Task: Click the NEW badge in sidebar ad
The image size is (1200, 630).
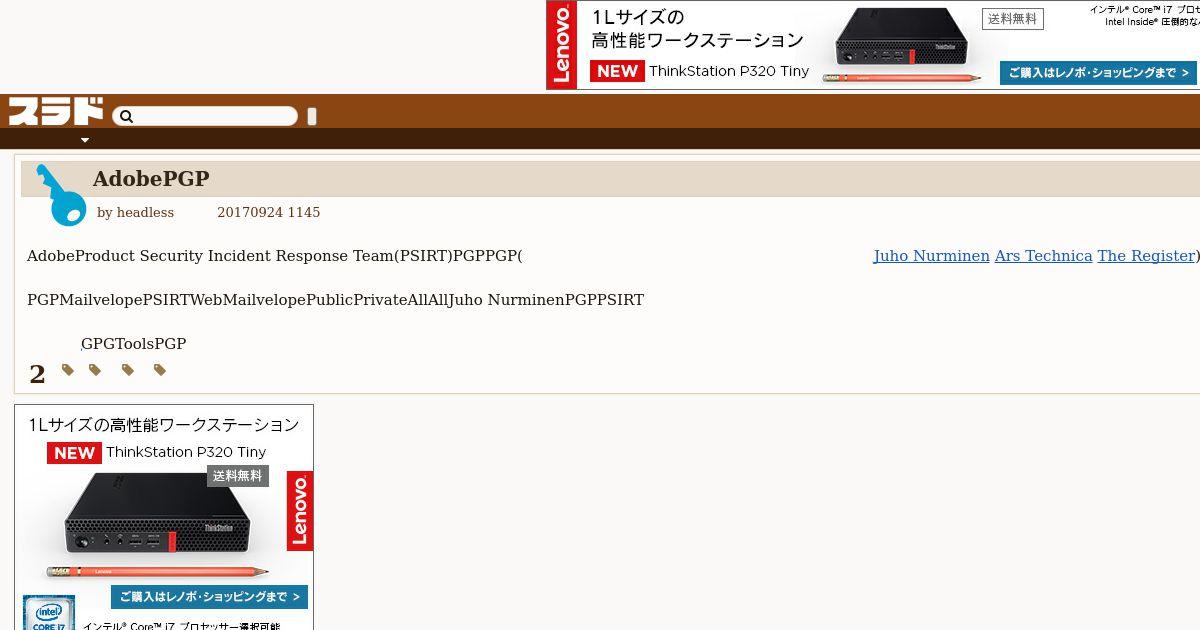Action: (74, 453)
